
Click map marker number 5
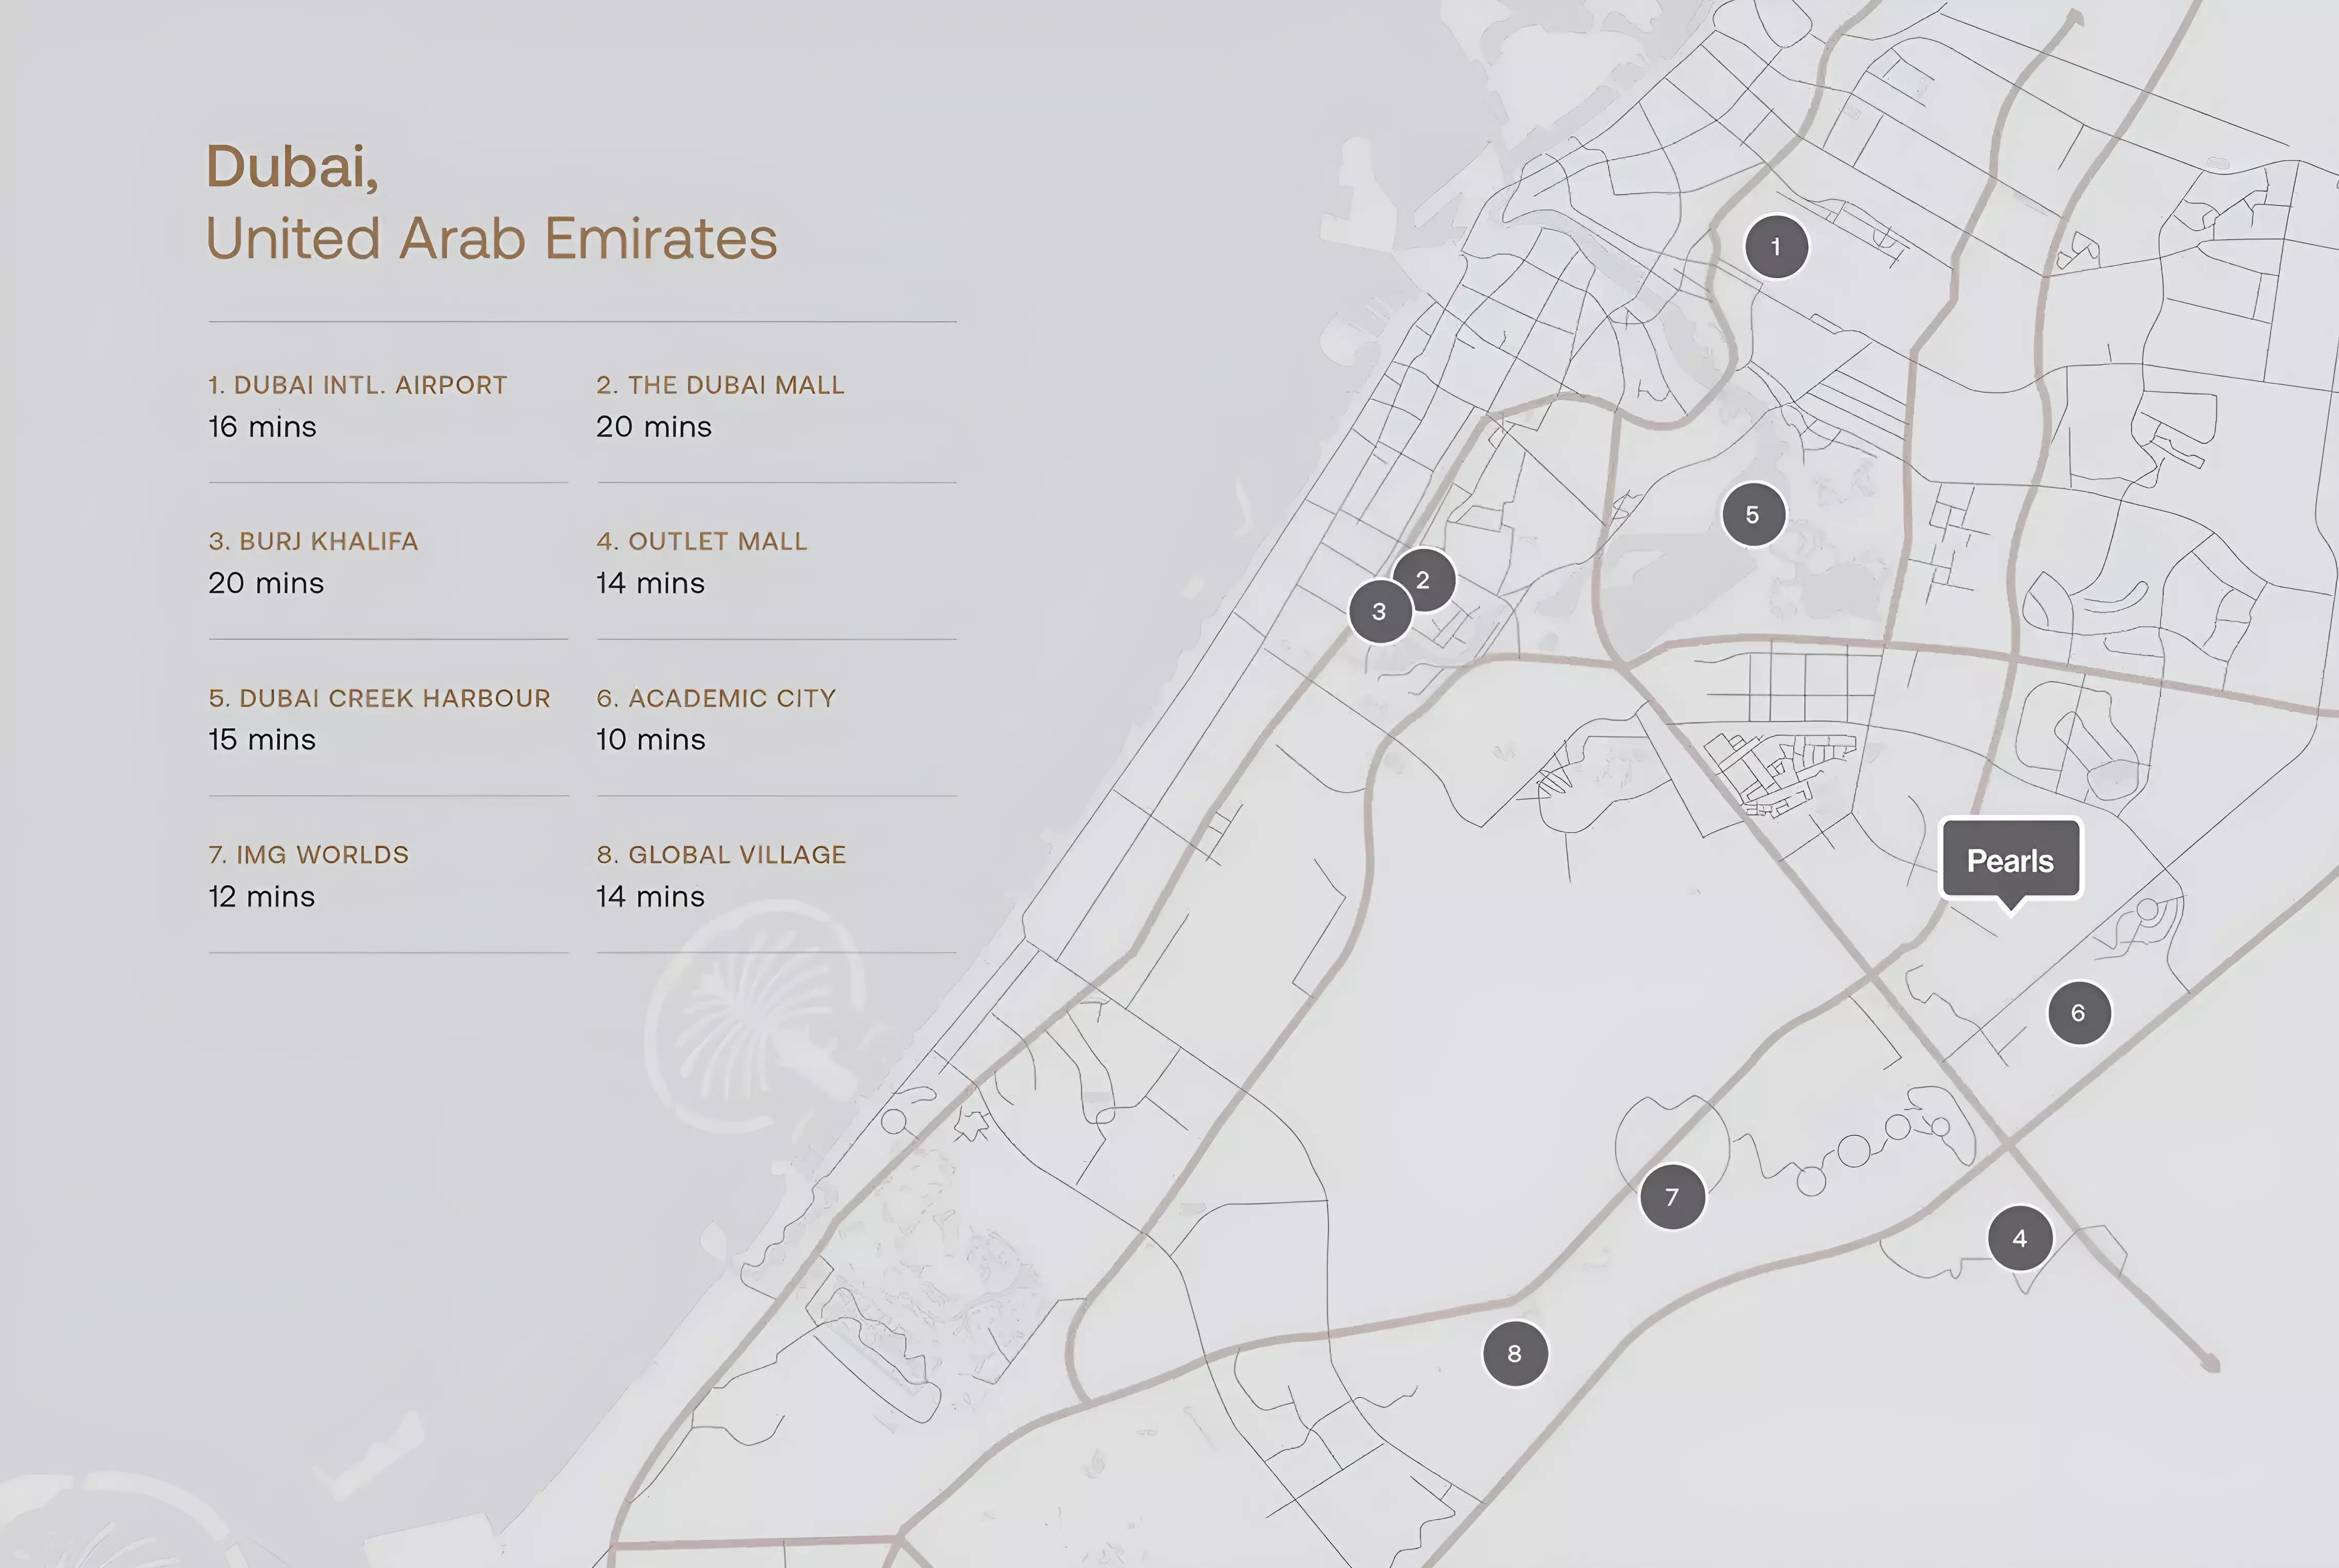[1753, 514]
